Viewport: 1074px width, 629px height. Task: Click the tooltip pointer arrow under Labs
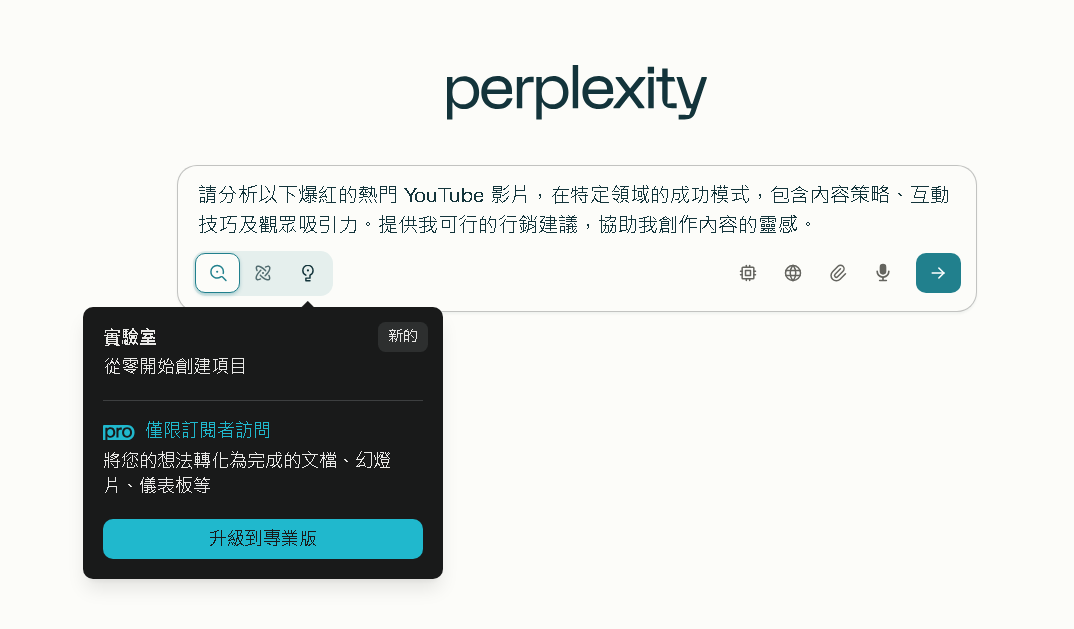(x=308, y=304)
